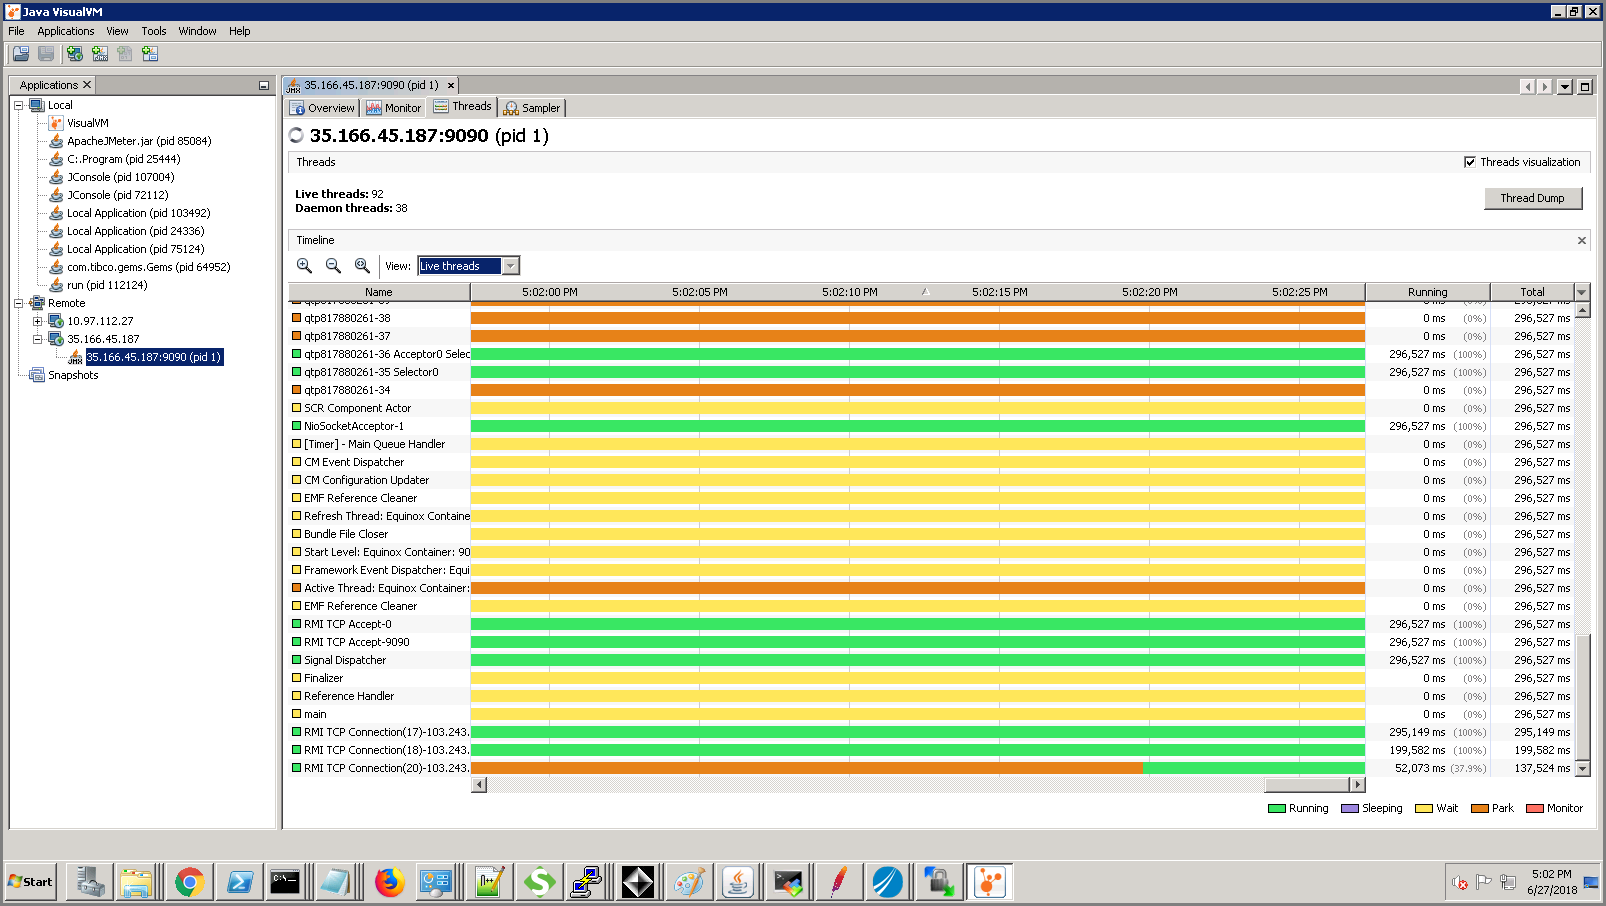The image size is (1606, 906).
Task: Open the Paint palette taskbar icon
Action: click(688, 882)
